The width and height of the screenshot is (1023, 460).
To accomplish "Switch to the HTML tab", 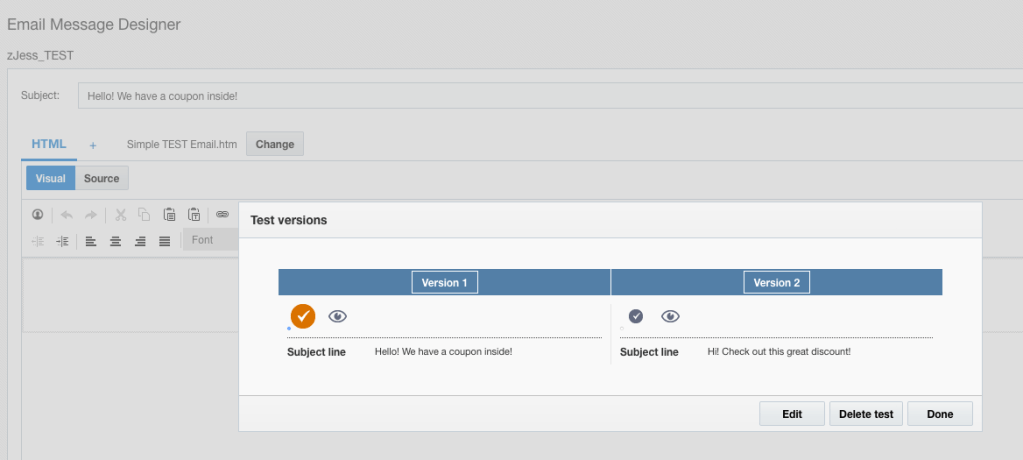I will click(48, 144).
